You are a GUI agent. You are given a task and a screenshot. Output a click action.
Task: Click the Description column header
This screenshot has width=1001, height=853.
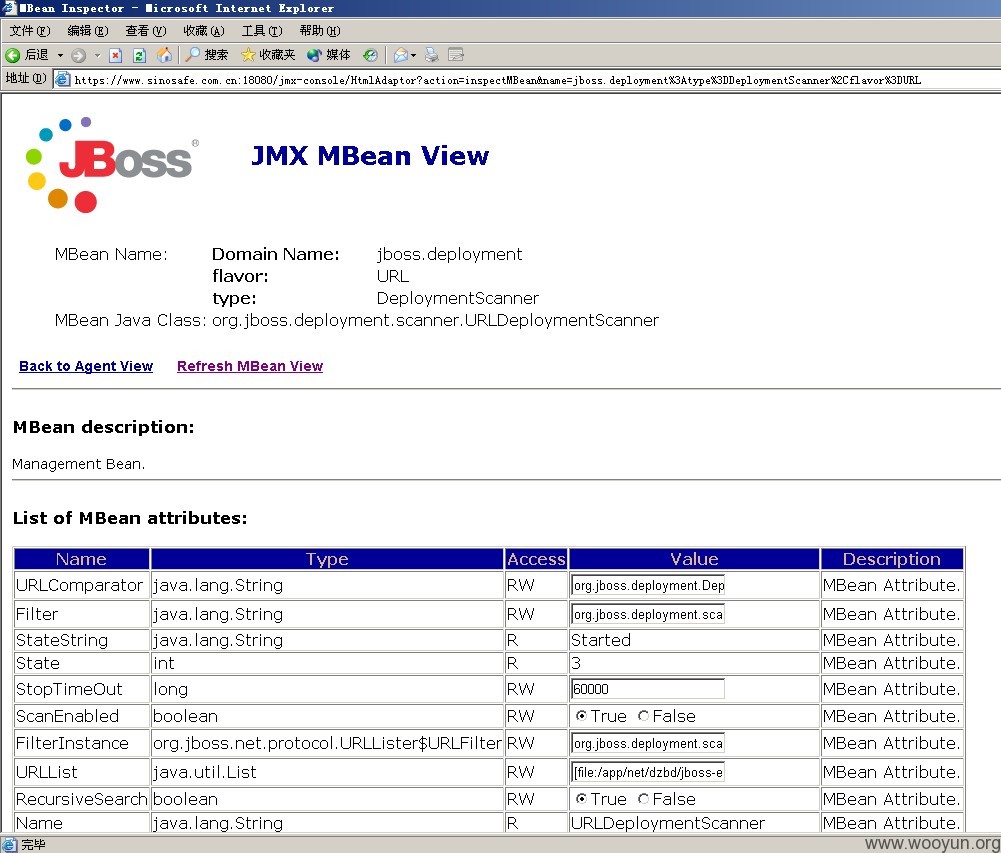coord(892,559)
